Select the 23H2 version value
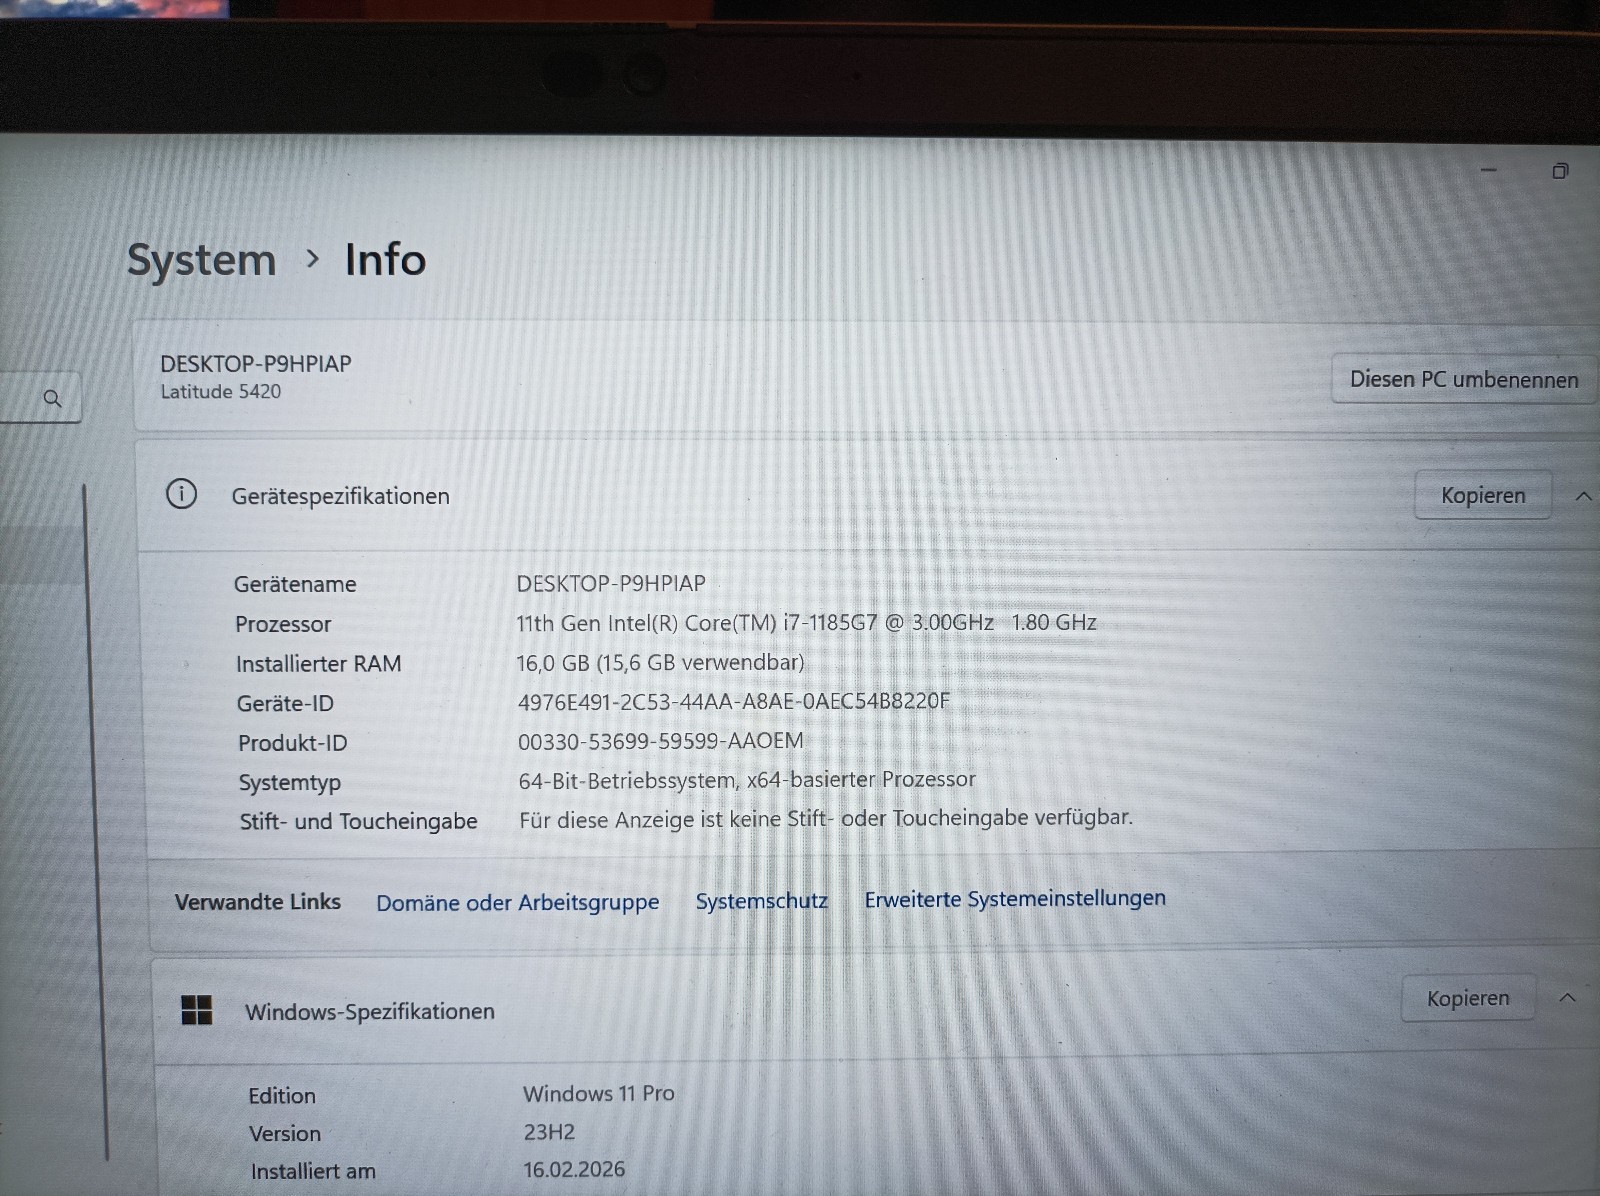 point(549,1132)
